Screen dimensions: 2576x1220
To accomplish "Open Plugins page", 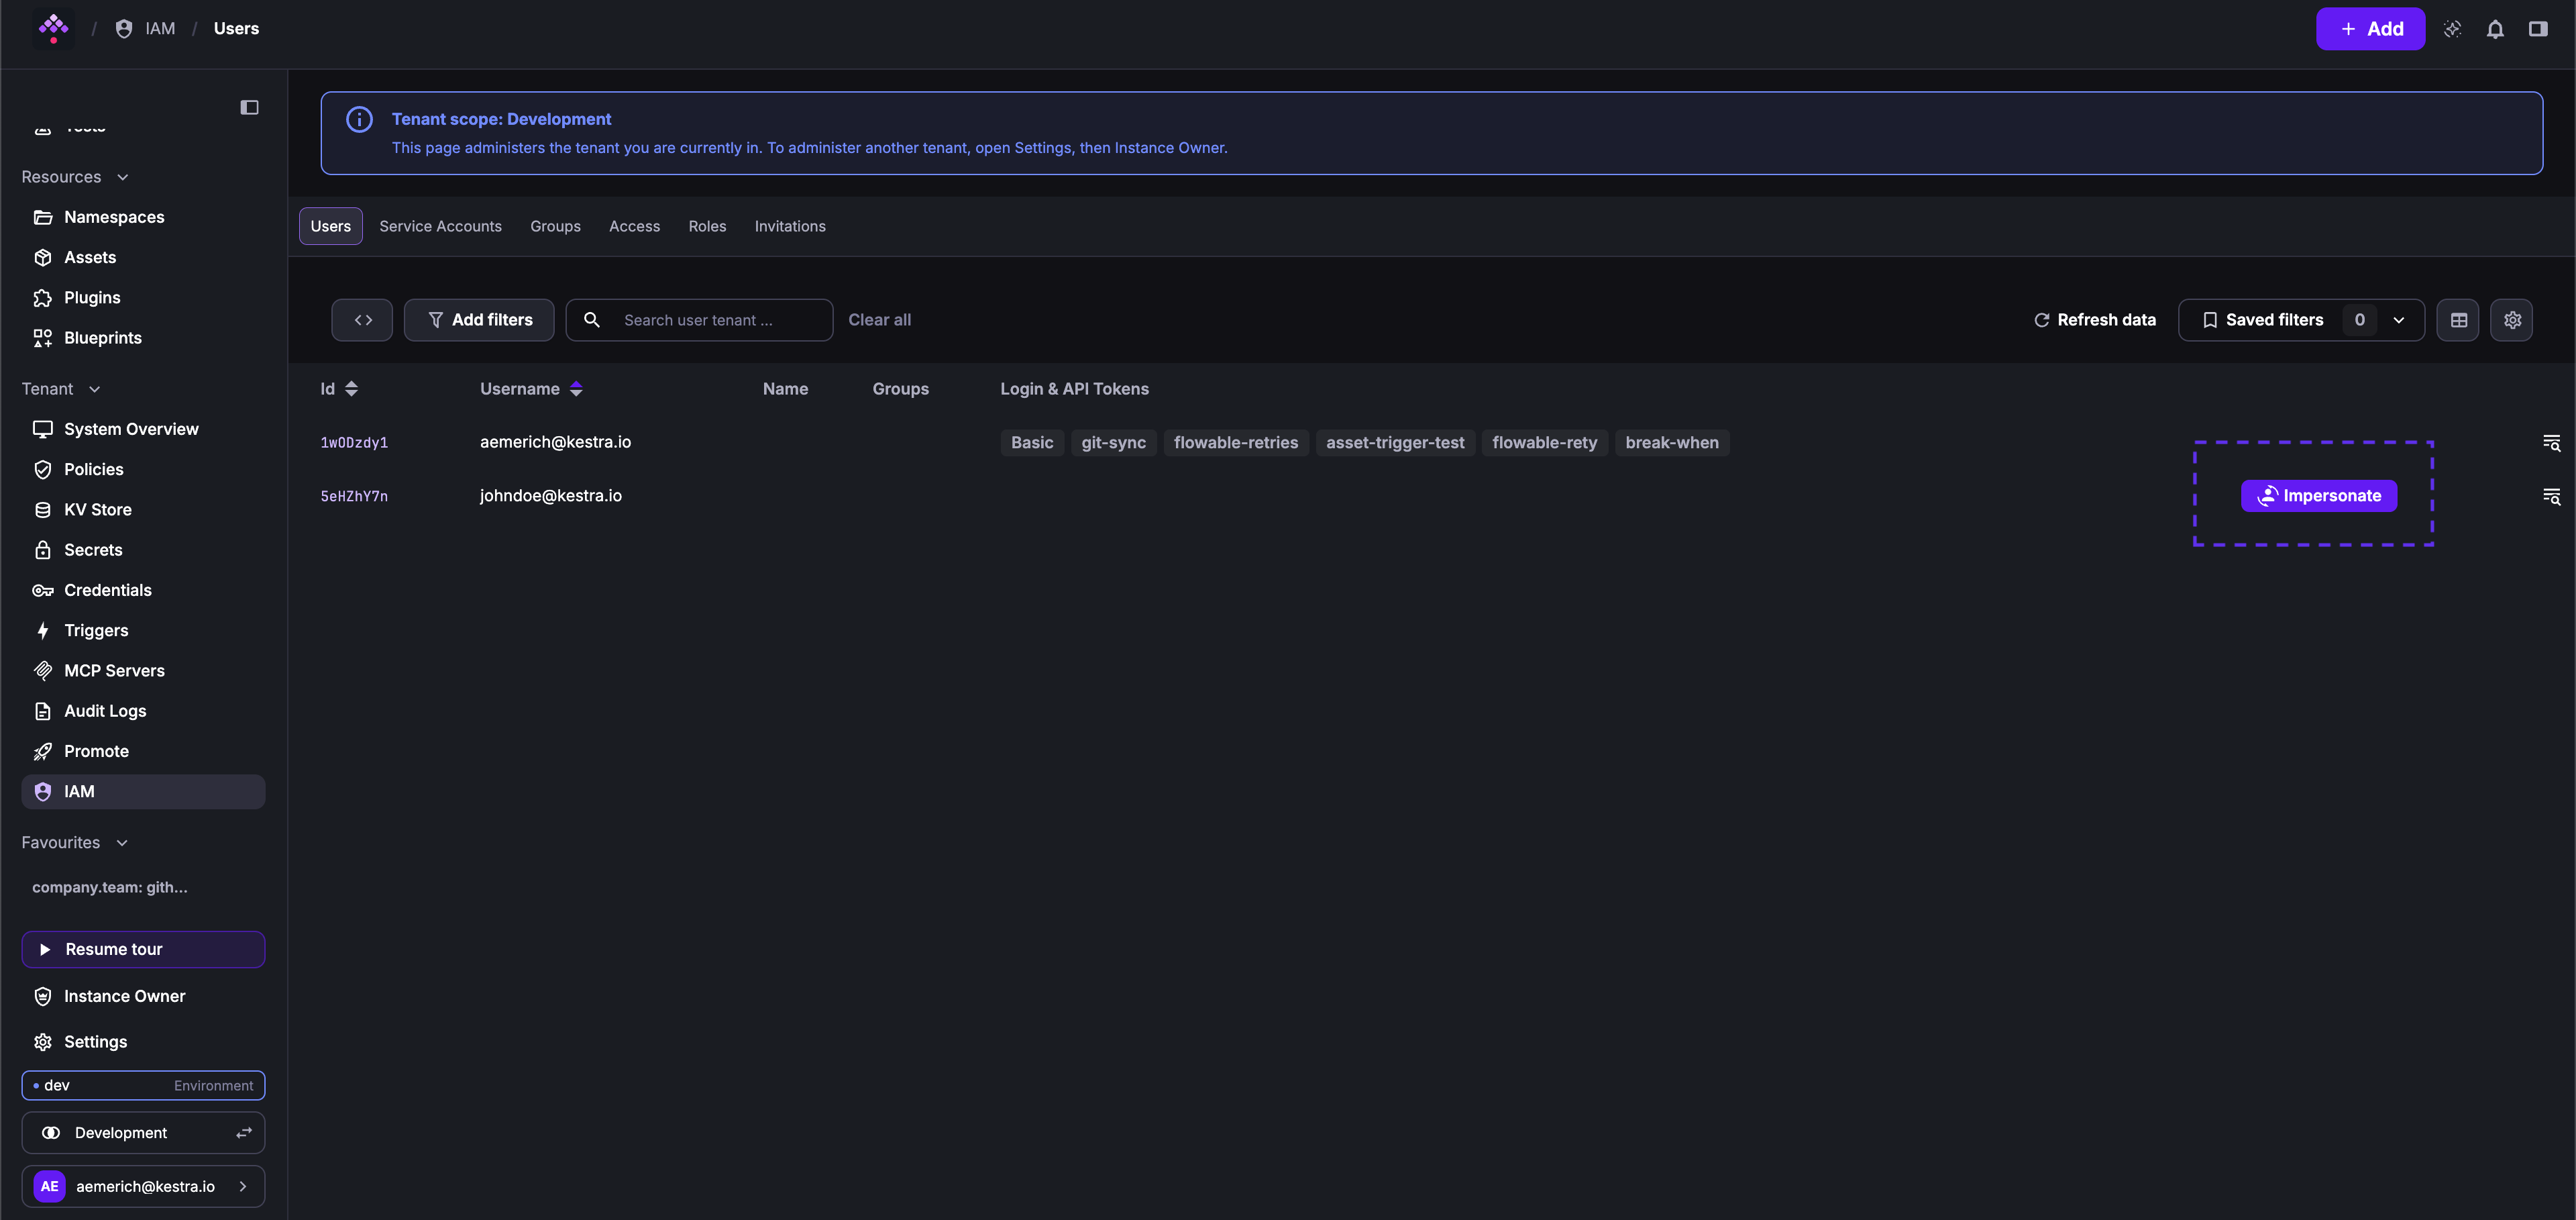I will 143,298.
